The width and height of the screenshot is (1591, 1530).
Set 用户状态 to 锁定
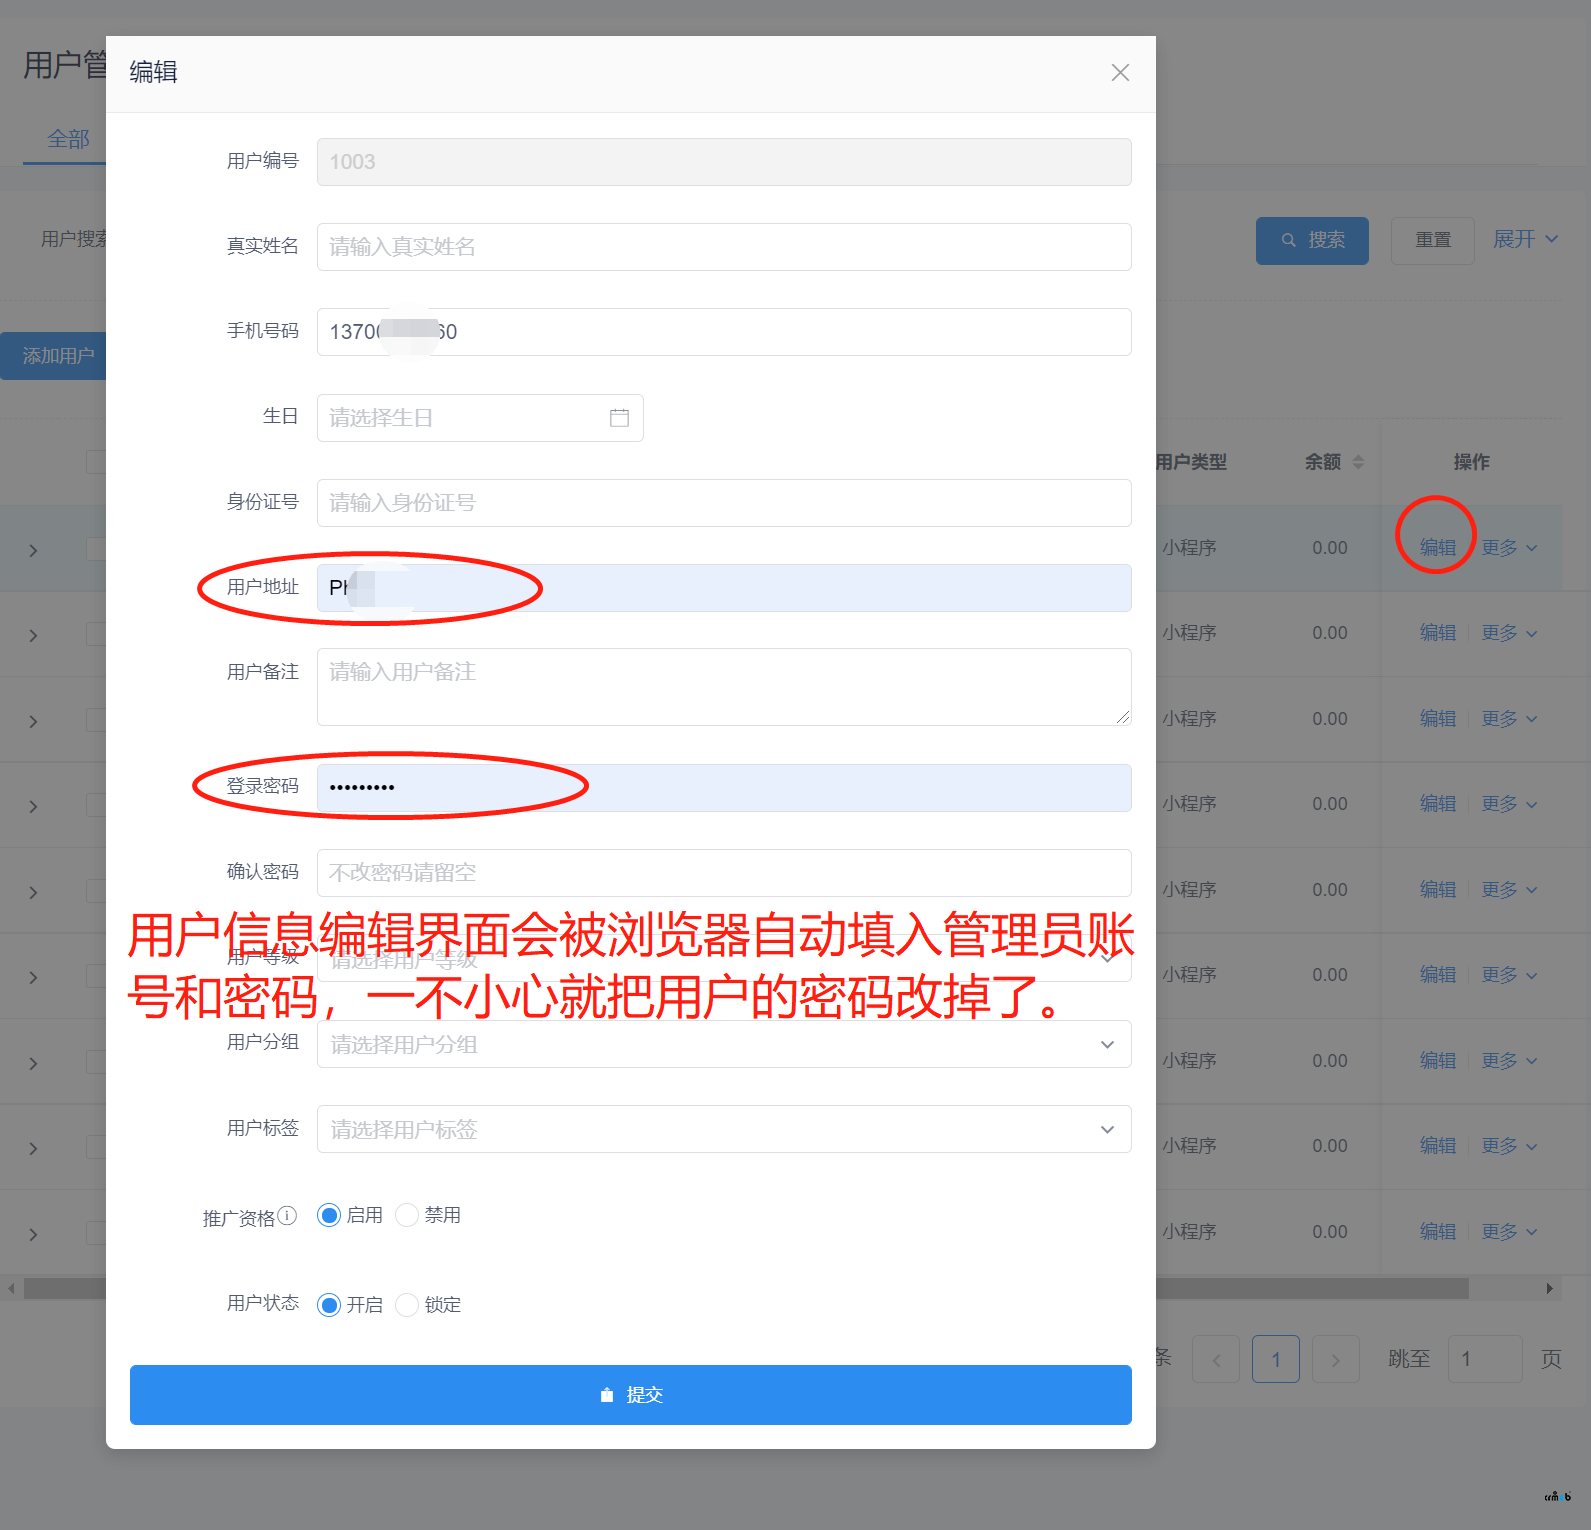407,1305
